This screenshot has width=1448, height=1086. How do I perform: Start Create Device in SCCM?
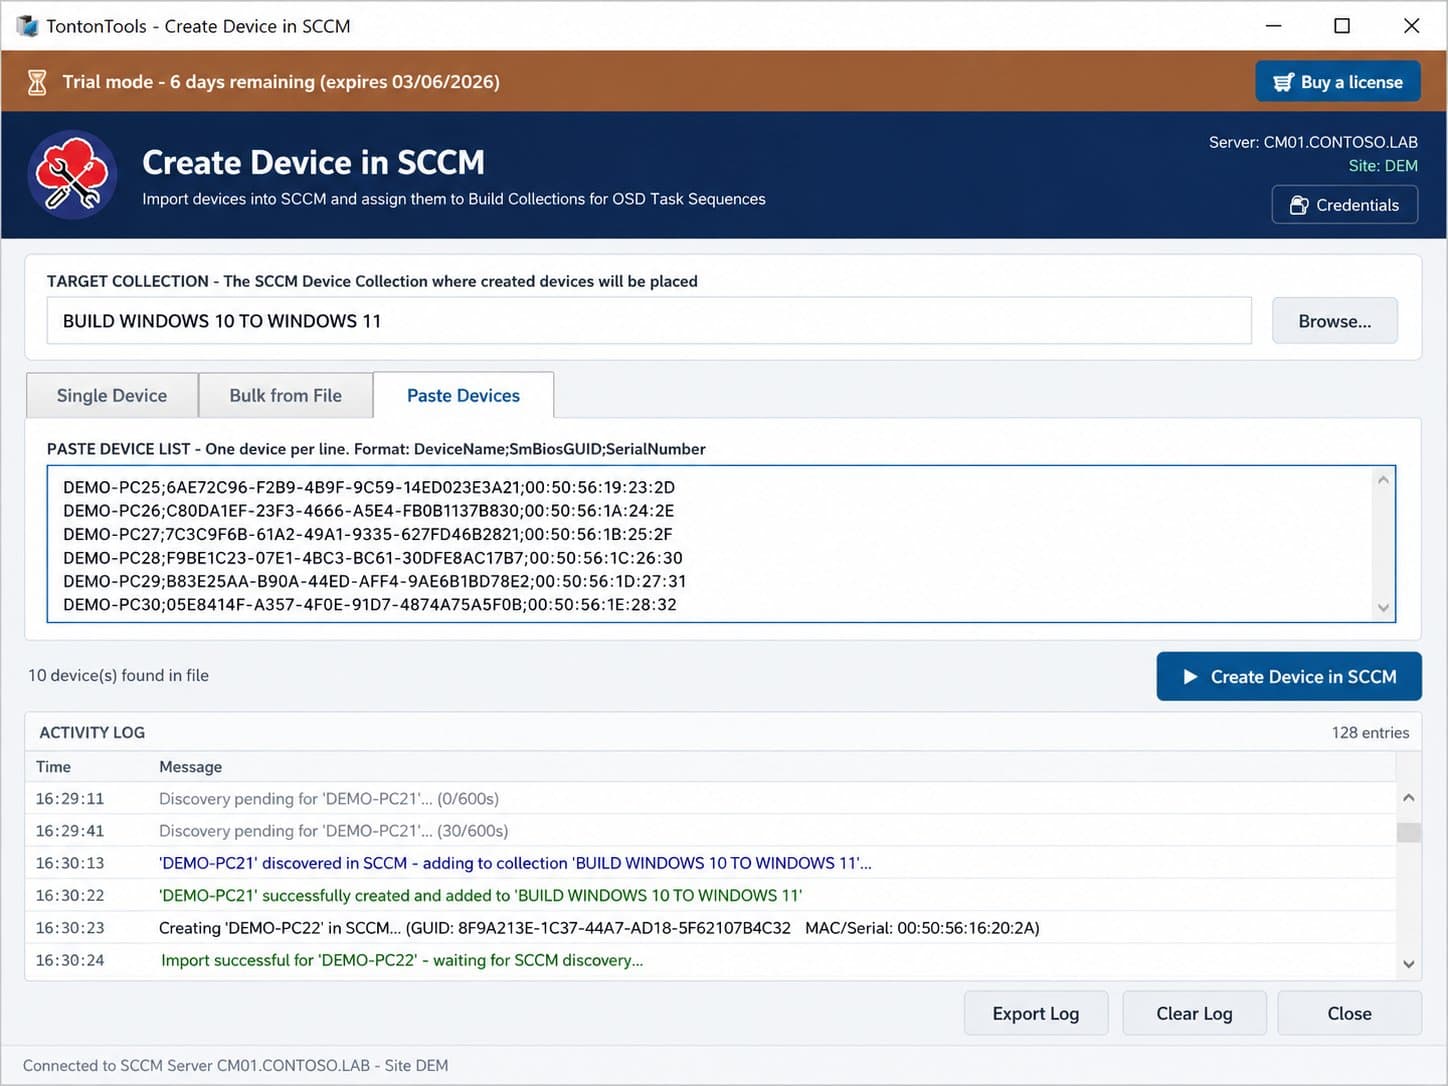pyautogui.click(x=1288, y=677)
